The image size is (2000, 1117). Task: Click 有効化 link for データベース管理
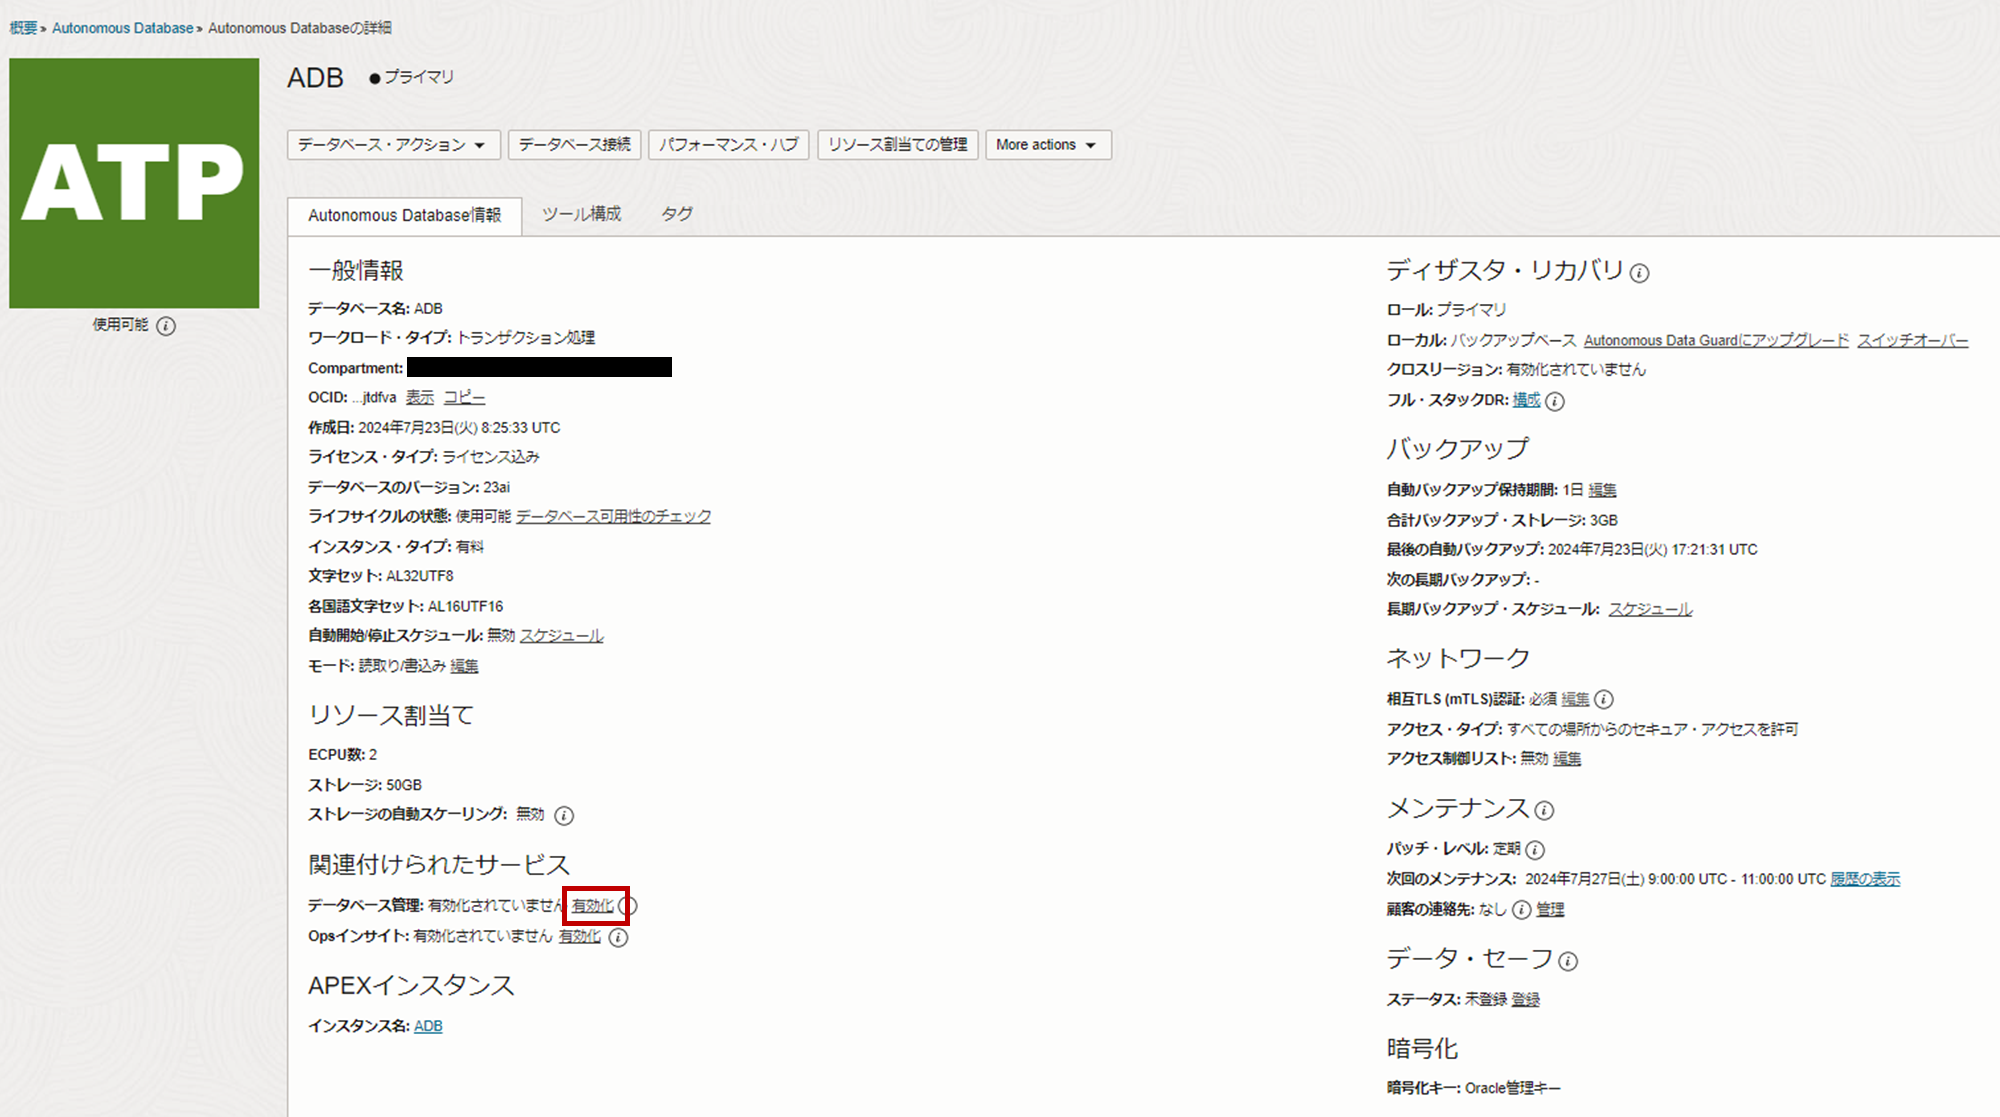coord(592,906)
